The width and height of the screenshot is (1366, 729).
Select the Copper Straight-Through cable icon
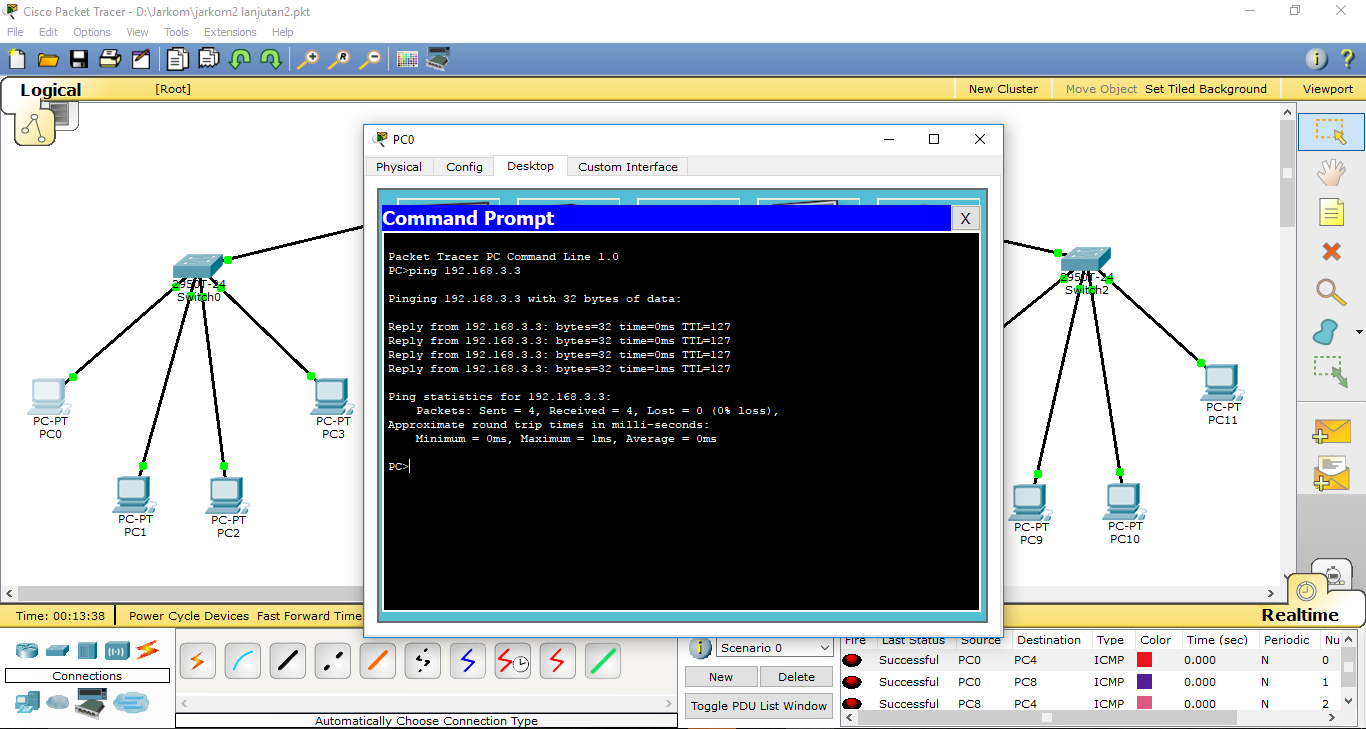point(287,660)
